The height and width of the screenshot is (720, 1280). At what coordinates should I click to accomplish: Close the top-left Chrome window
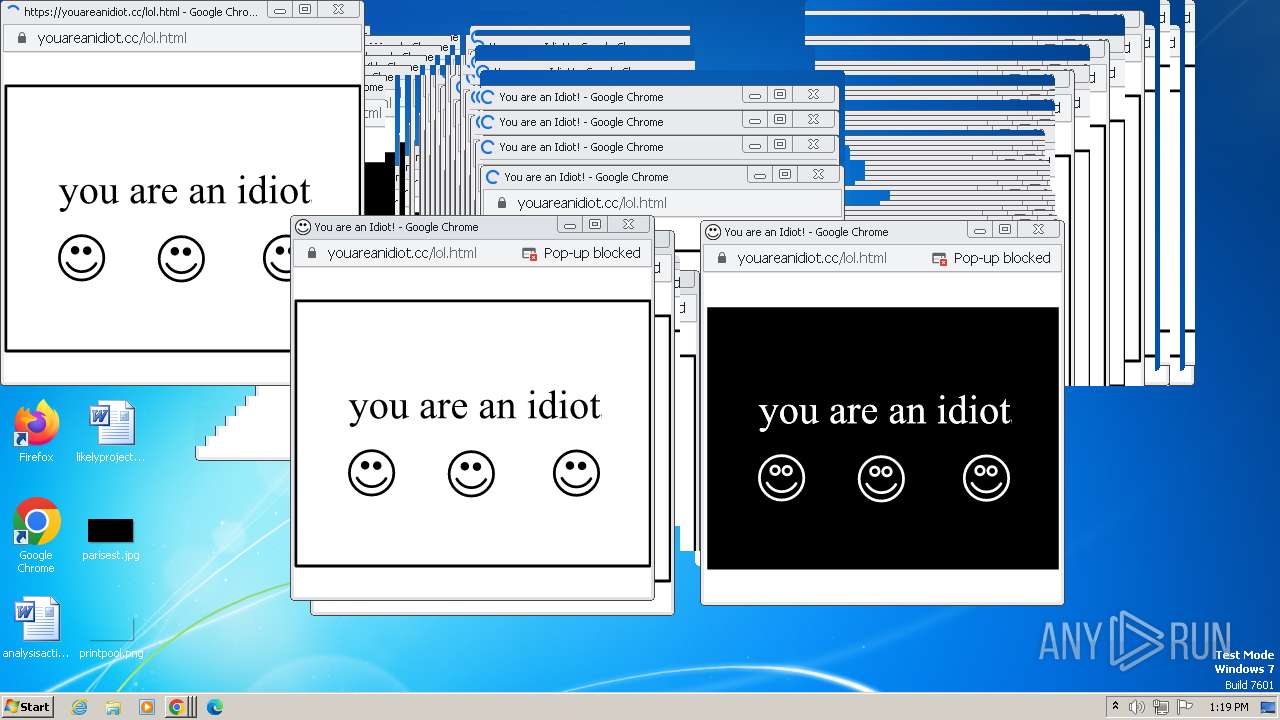(x=338, y=9)
